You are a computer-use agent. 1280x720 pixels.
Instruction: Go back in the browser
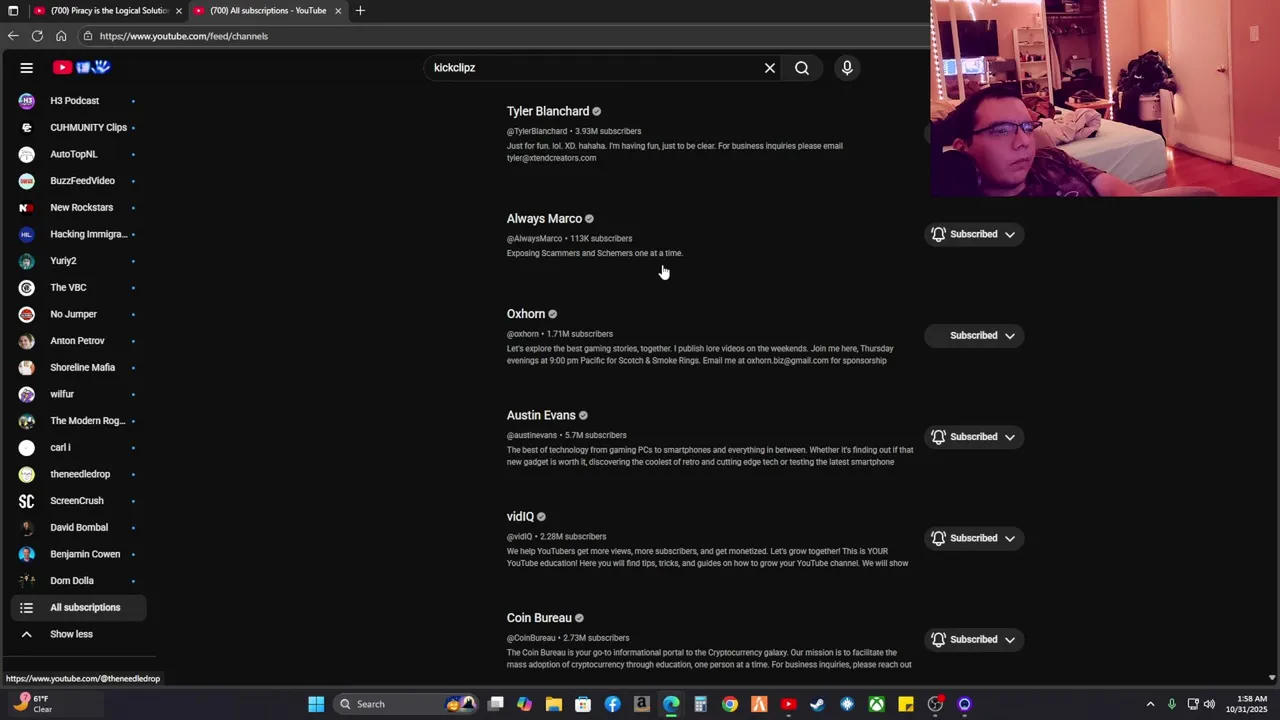(13, 36)
